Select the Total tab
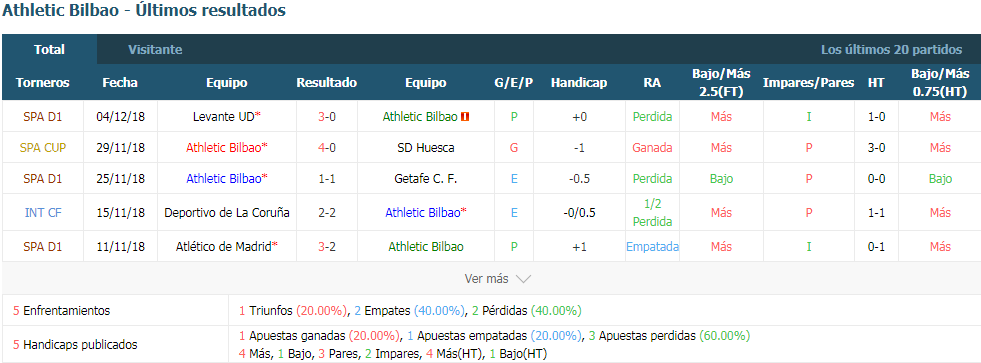 tap(49, 49)
